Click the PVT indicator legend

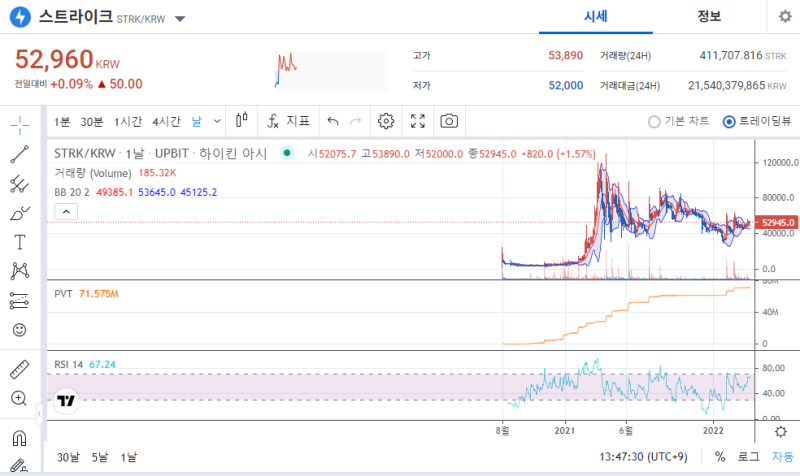63,294
